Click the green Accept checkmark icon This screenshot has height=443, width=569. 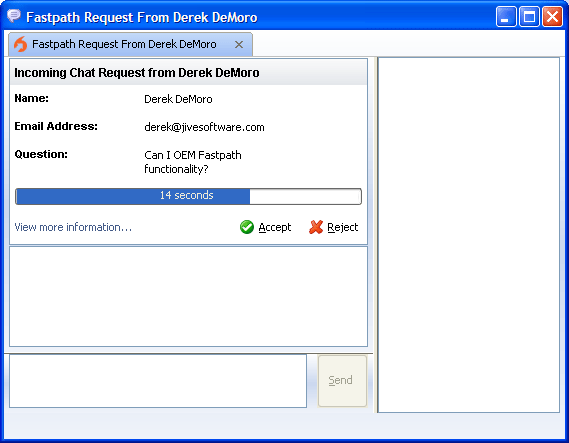coord(247,227)
